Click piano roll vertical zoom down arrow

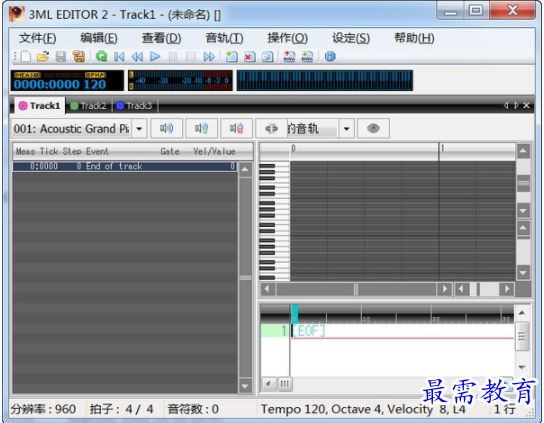pyautogui.click(x=523, y=272)
